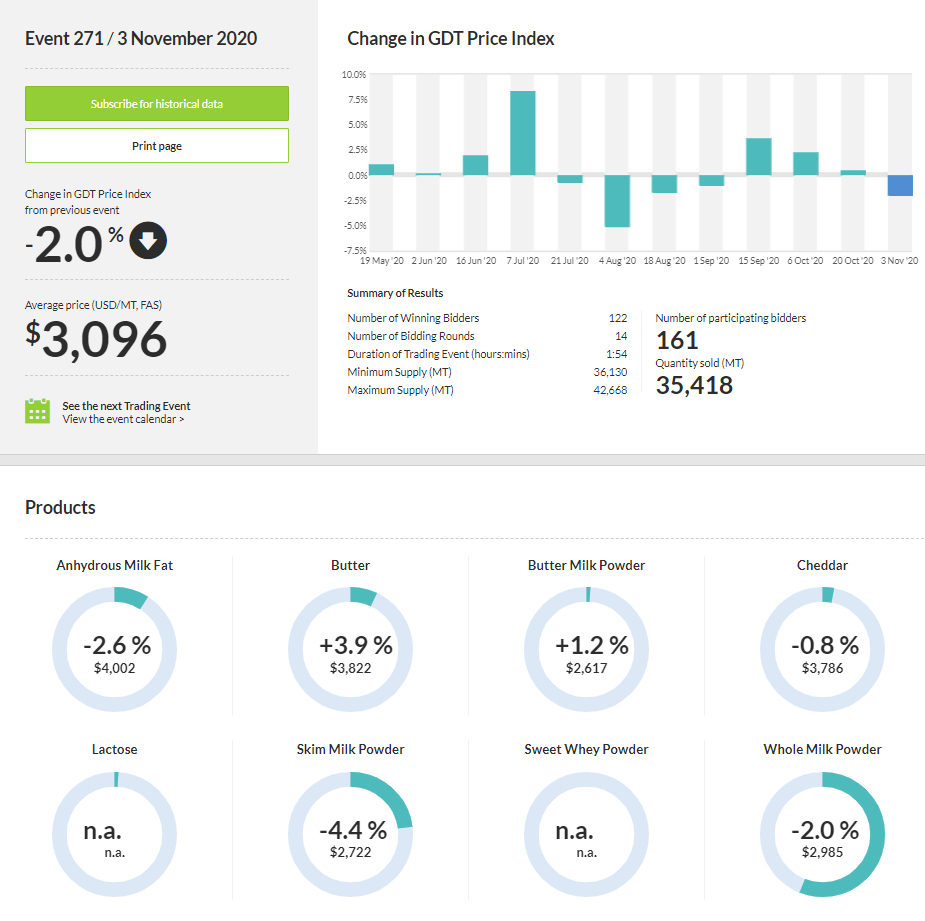Select the blue 3 Nov '20 bar
925x921 pixels.
(899, 185)
